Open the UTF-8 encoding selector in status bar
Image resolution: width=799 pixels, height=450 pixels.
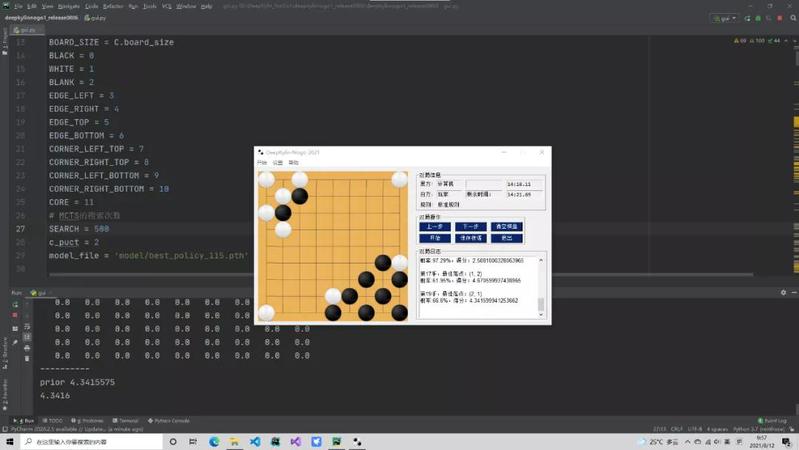point(695,429)
